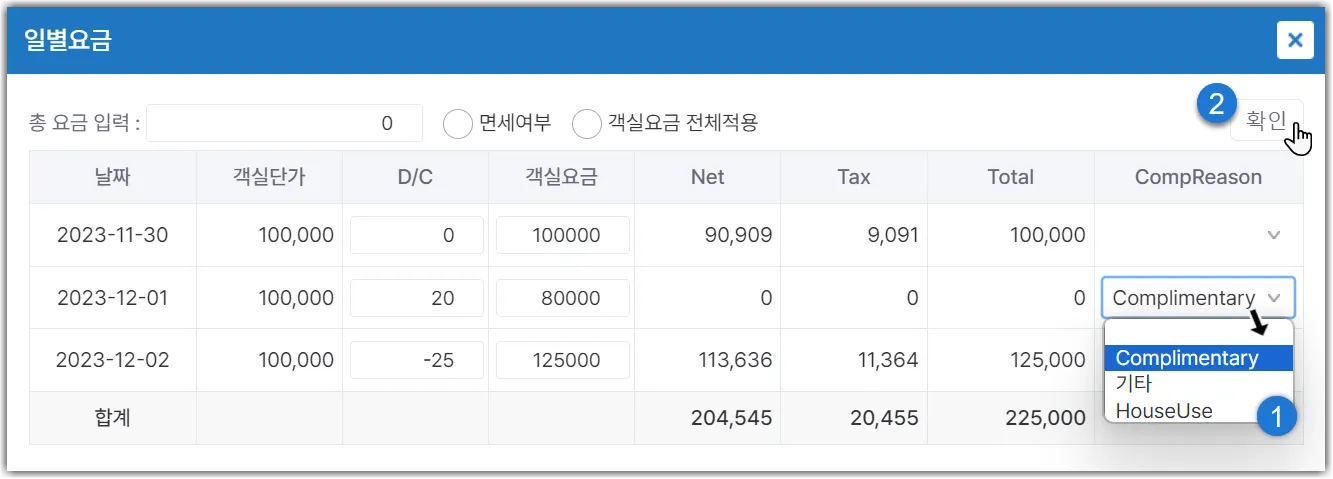Image resolution: width=1333 pixels, height=479 pixels.
Task: Select Complimentary from the dropdown list
Action: click(x=1187, y=358)
